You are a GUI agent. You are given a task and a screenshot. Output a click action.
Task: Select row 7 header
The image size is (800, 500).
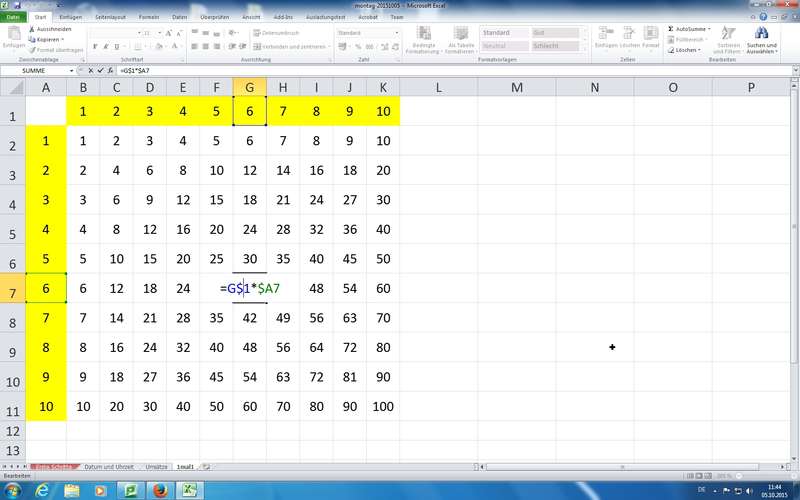pos(13,288)
